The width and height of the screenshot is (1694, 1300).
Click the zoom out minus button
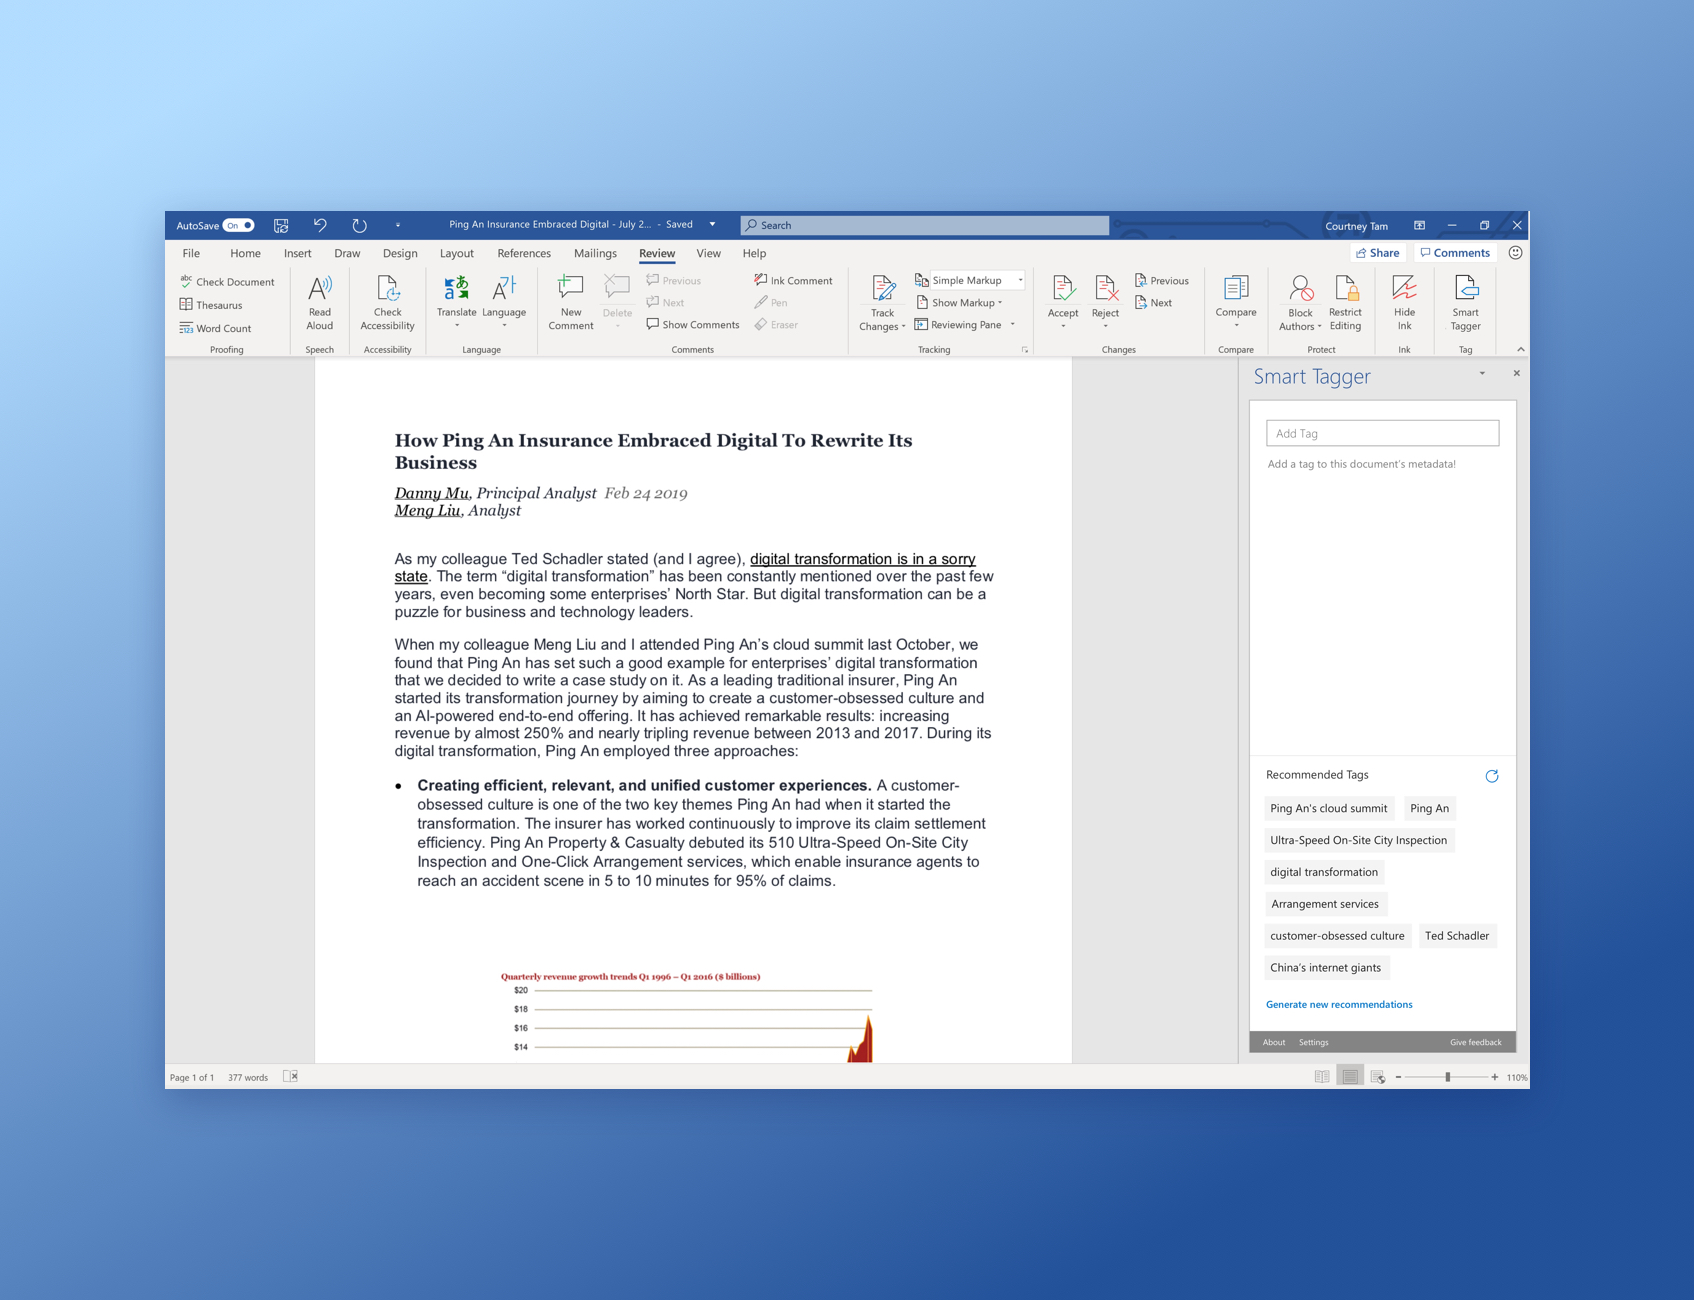tap(1398, 1077)
